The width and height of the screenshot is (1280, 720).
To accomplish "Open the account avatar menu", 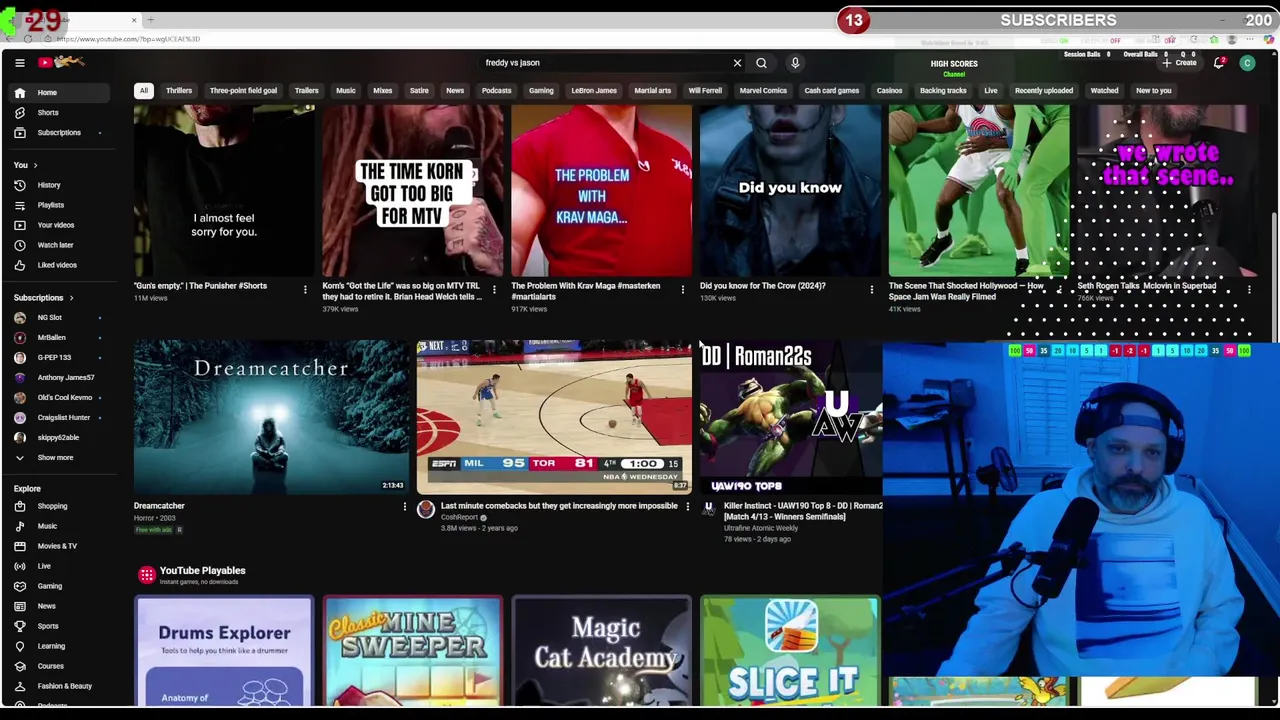I will [1247, 63].
